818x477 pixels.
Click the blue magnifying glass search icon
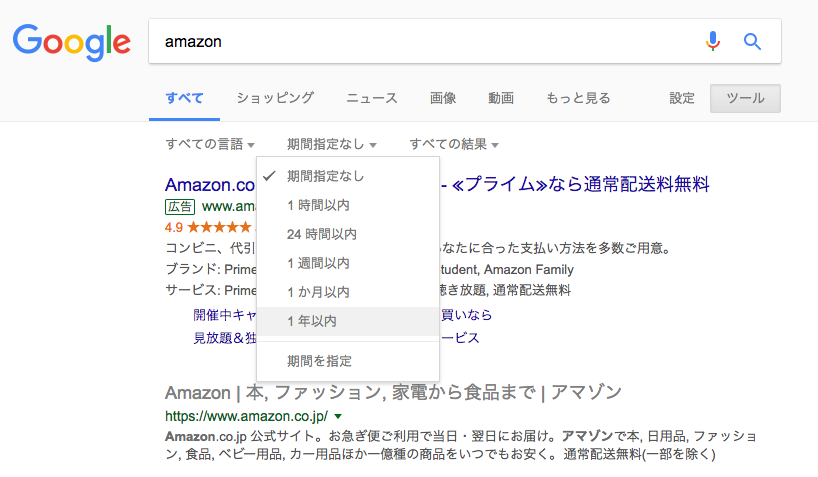pos(752,41)
